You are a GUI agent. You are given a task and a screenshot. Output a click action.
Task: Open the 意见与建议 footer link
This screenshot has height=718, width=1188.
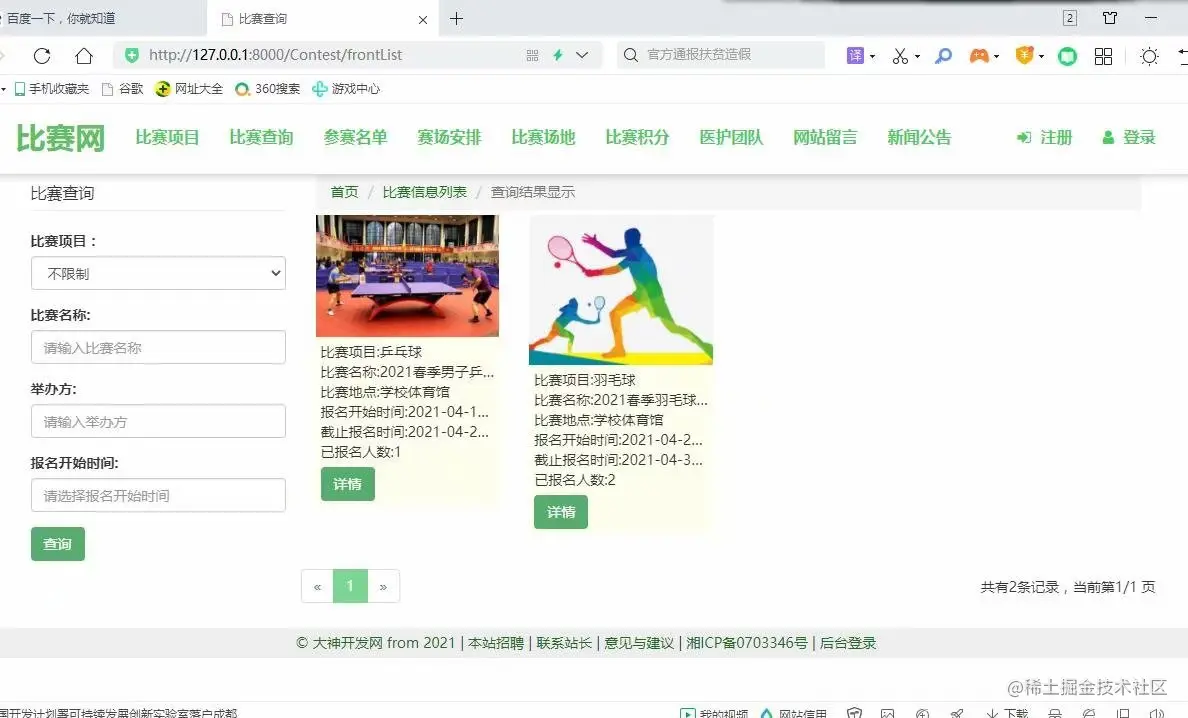639,643
